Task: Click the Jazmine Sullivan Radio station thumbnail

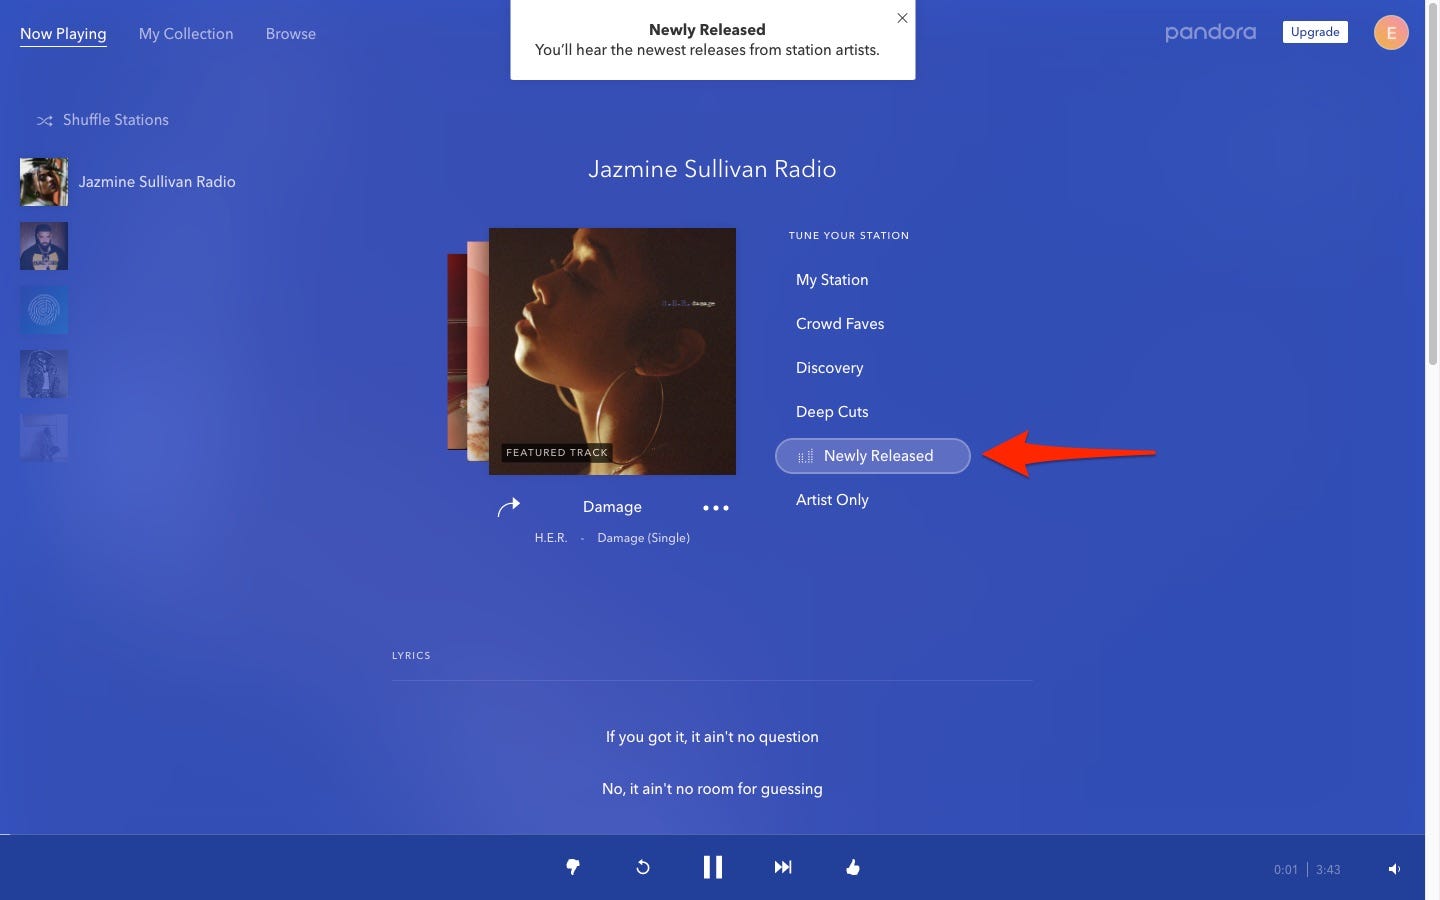Action: (x=44, y=182)
